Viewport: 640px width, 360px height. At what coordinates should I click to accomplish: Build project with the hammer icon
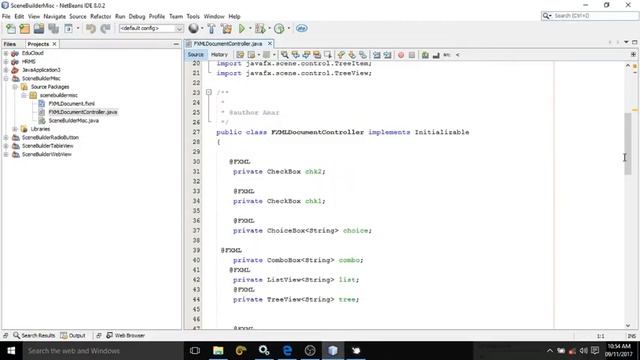point(211,29)
